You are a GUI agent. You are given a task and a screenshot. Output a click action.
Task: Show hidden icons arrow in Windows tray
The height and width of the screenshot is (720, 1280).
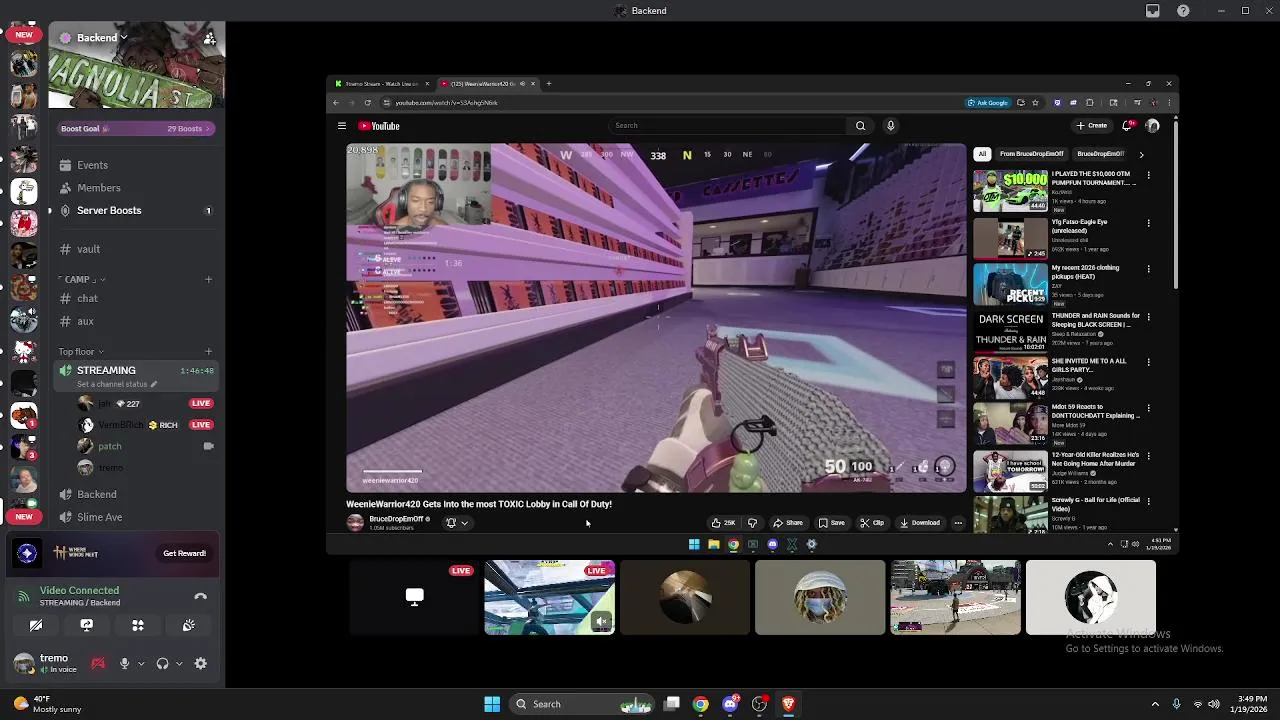[1155, 704]
